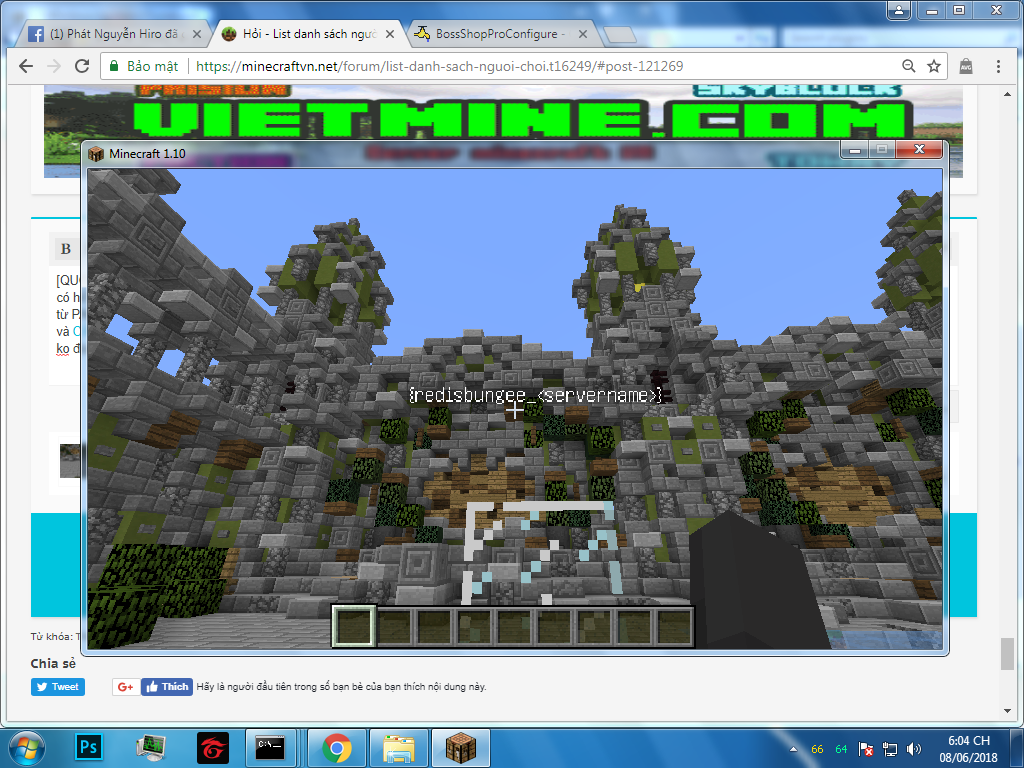Bookmark this page with star icon
Image resolution: width=1024 pixels, height=768 pixels.
934,66
